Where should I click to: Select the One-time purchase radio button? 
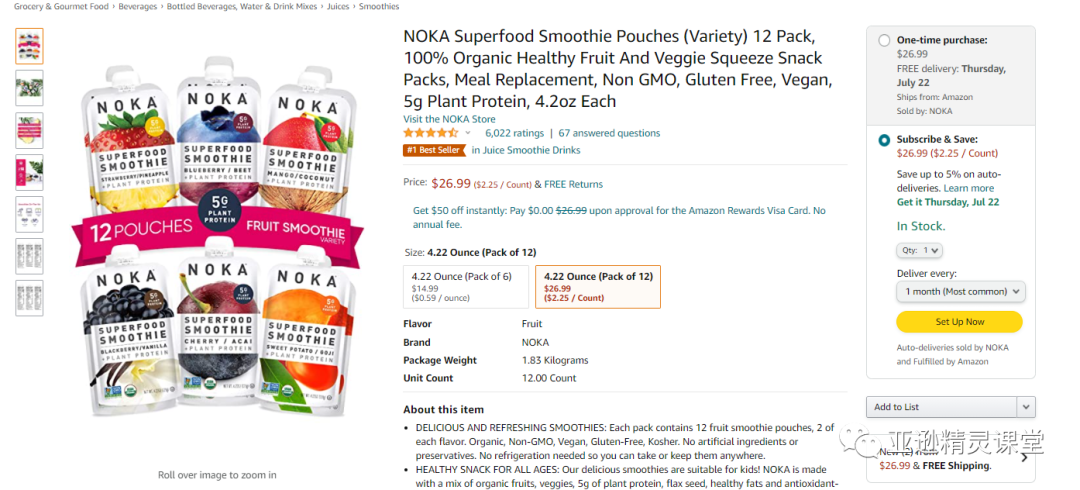point(884,41)
